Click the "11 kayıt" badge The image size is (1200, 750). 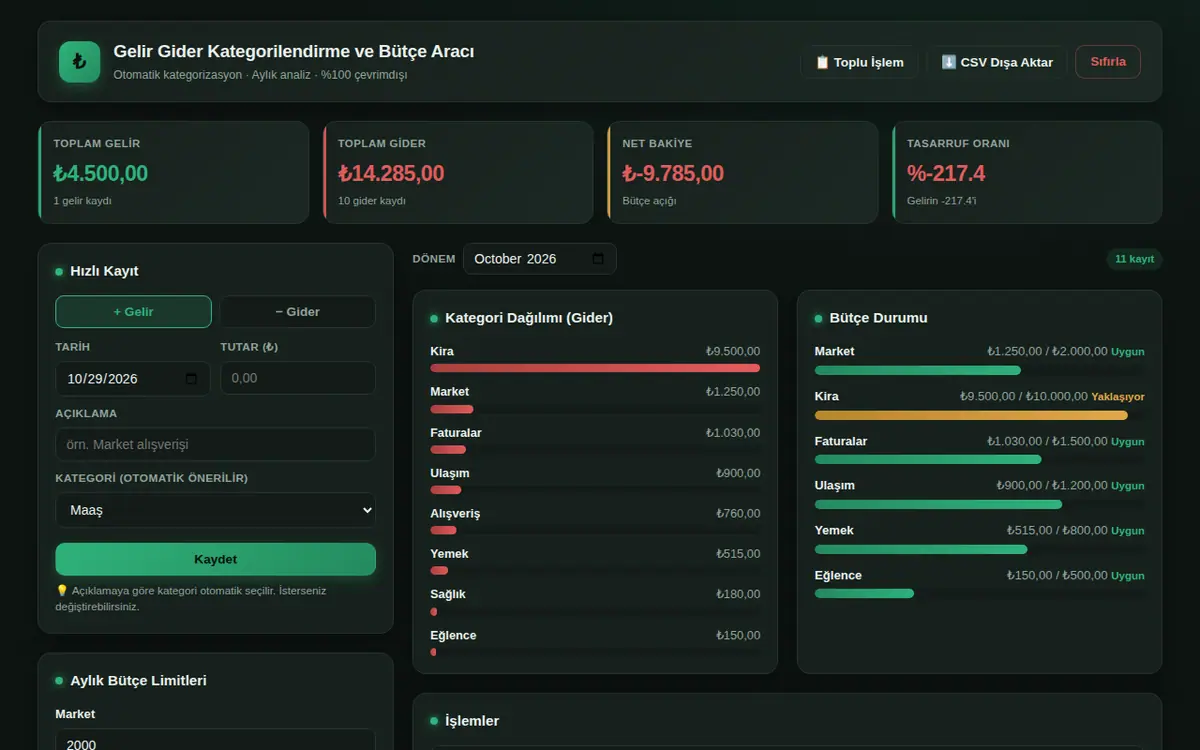1134,259
